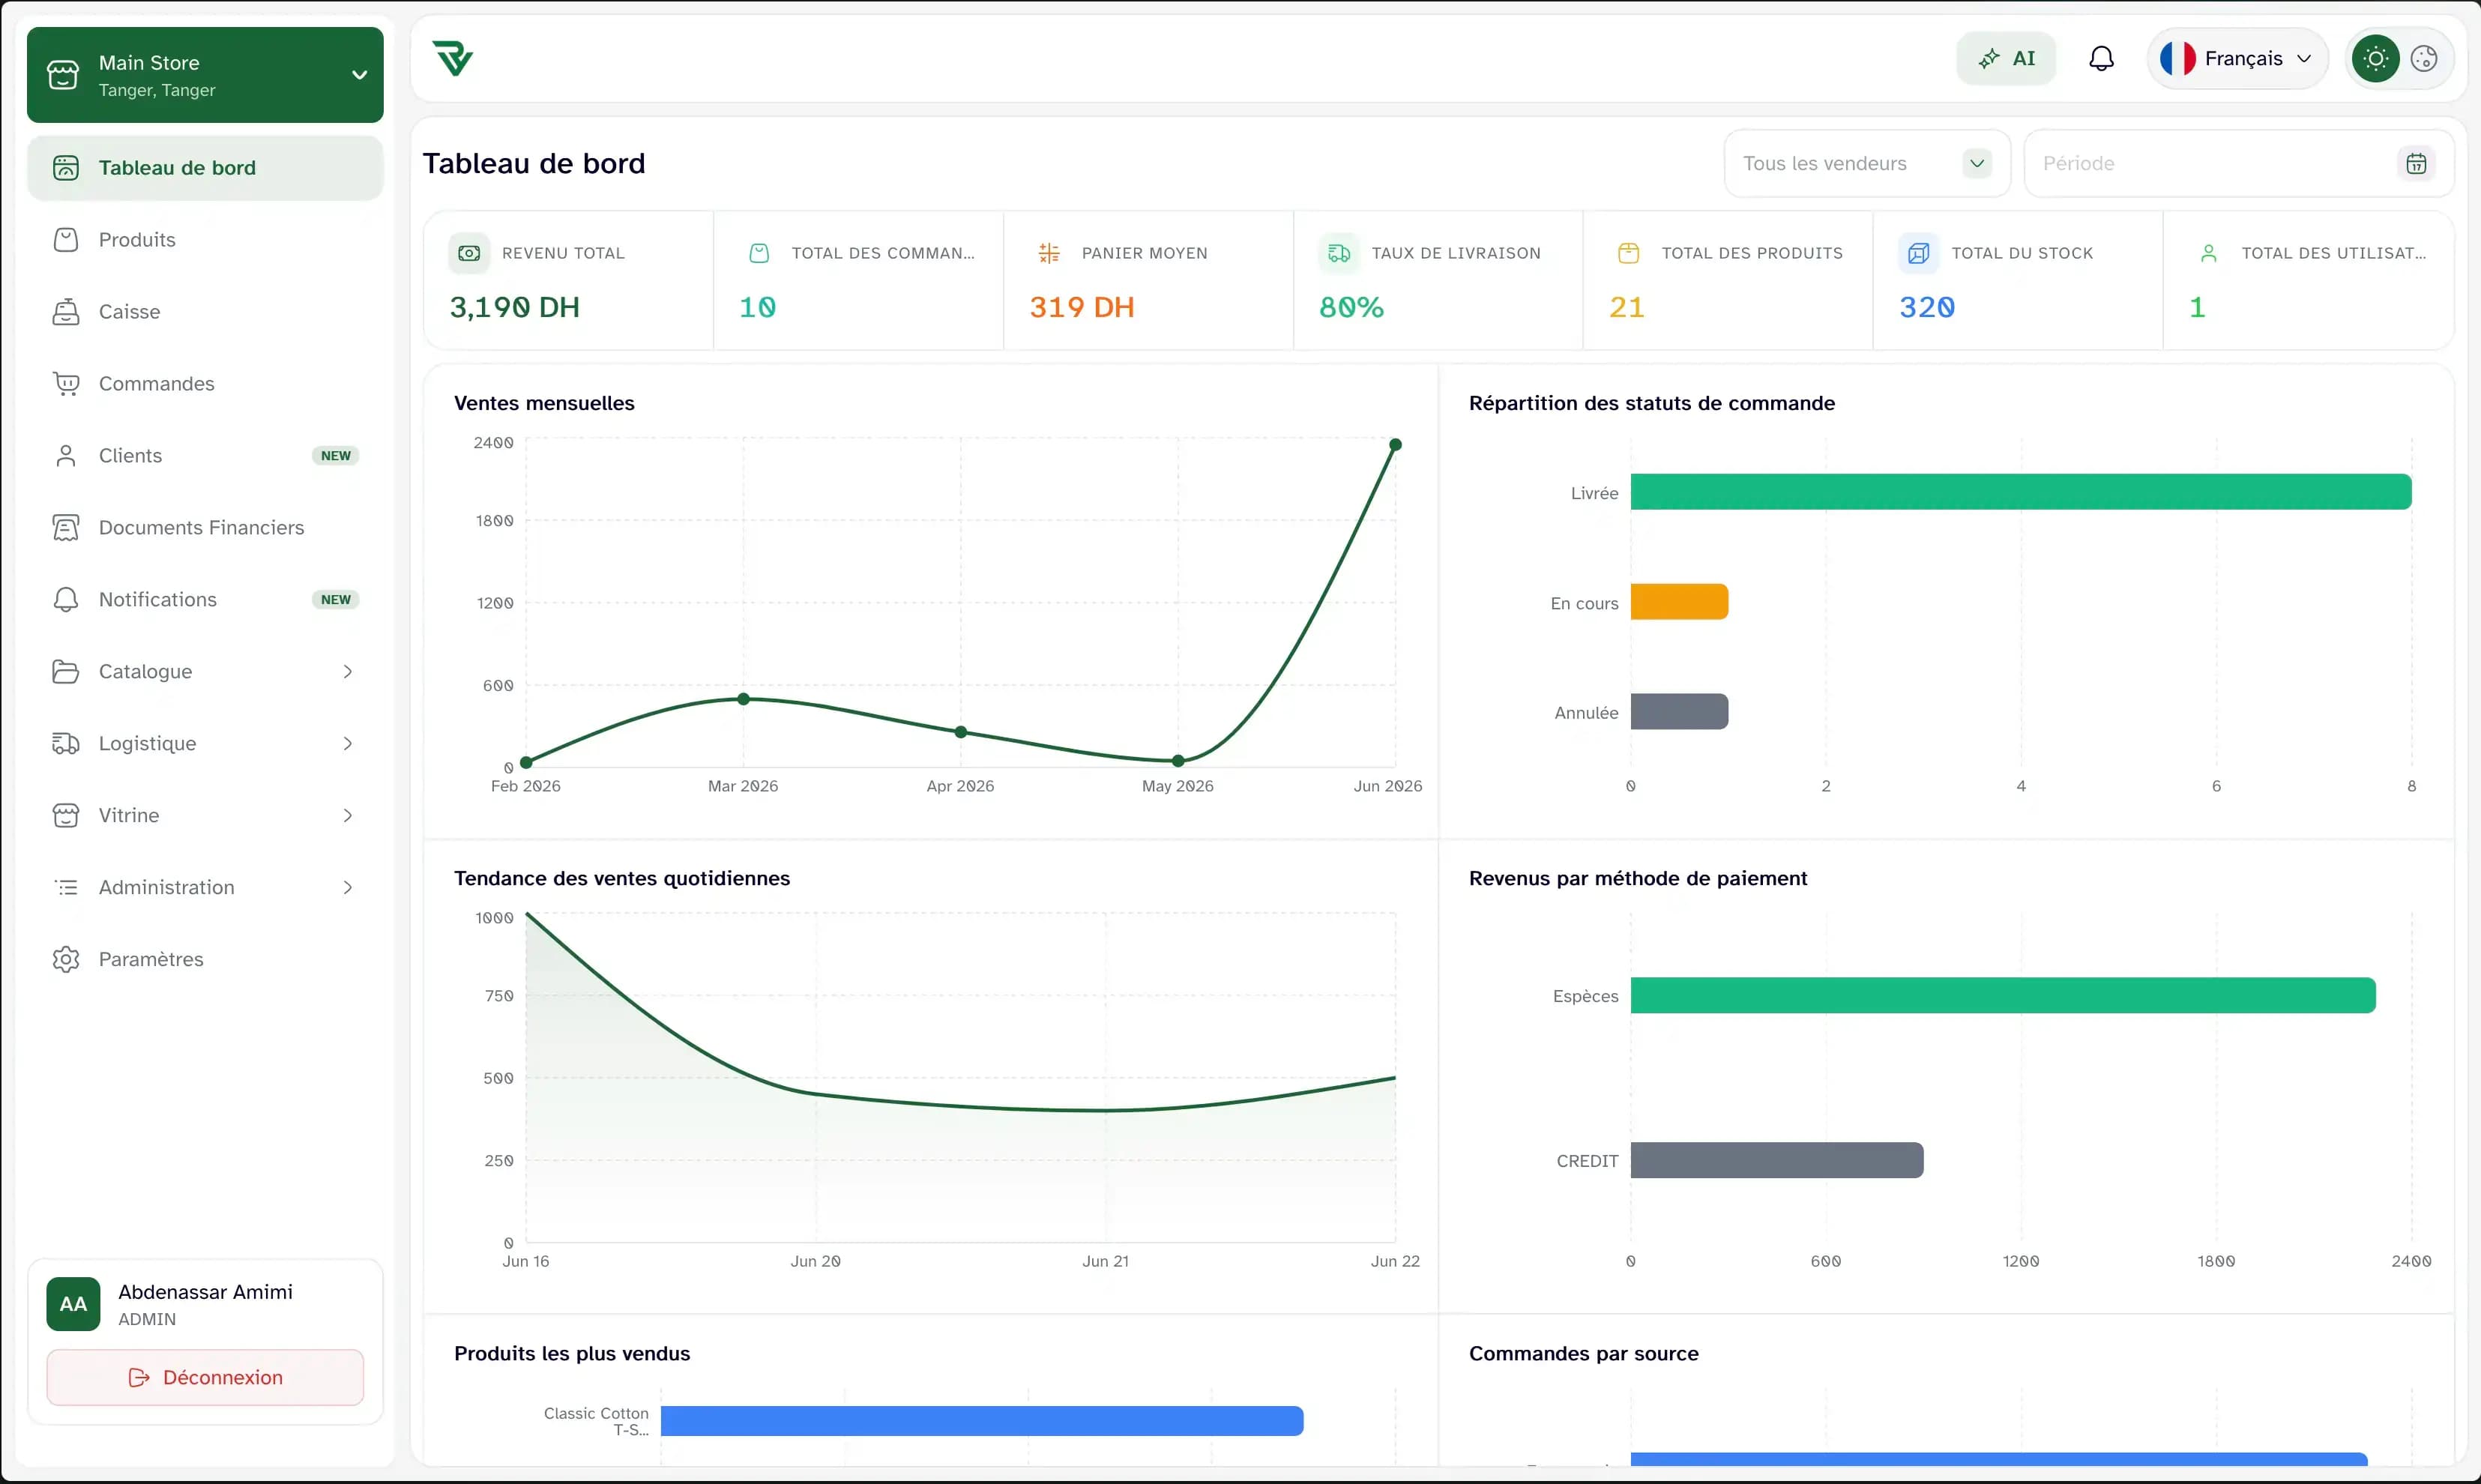Open the Français language dropdown
Viewport: 2481px width, 1484px height.
(2237, 58)
